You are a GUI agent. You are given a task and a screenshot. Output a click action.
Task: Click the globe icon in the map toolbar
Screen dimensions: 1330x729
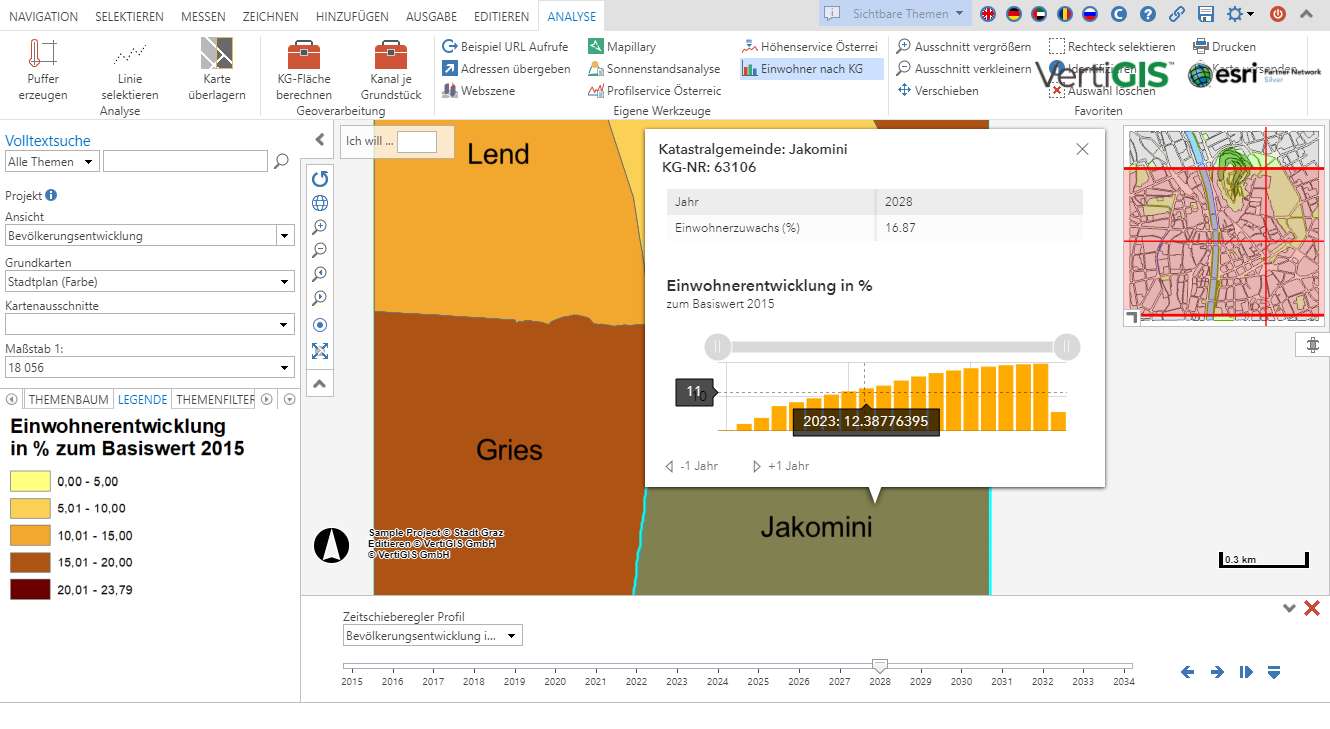coord(319,203)
